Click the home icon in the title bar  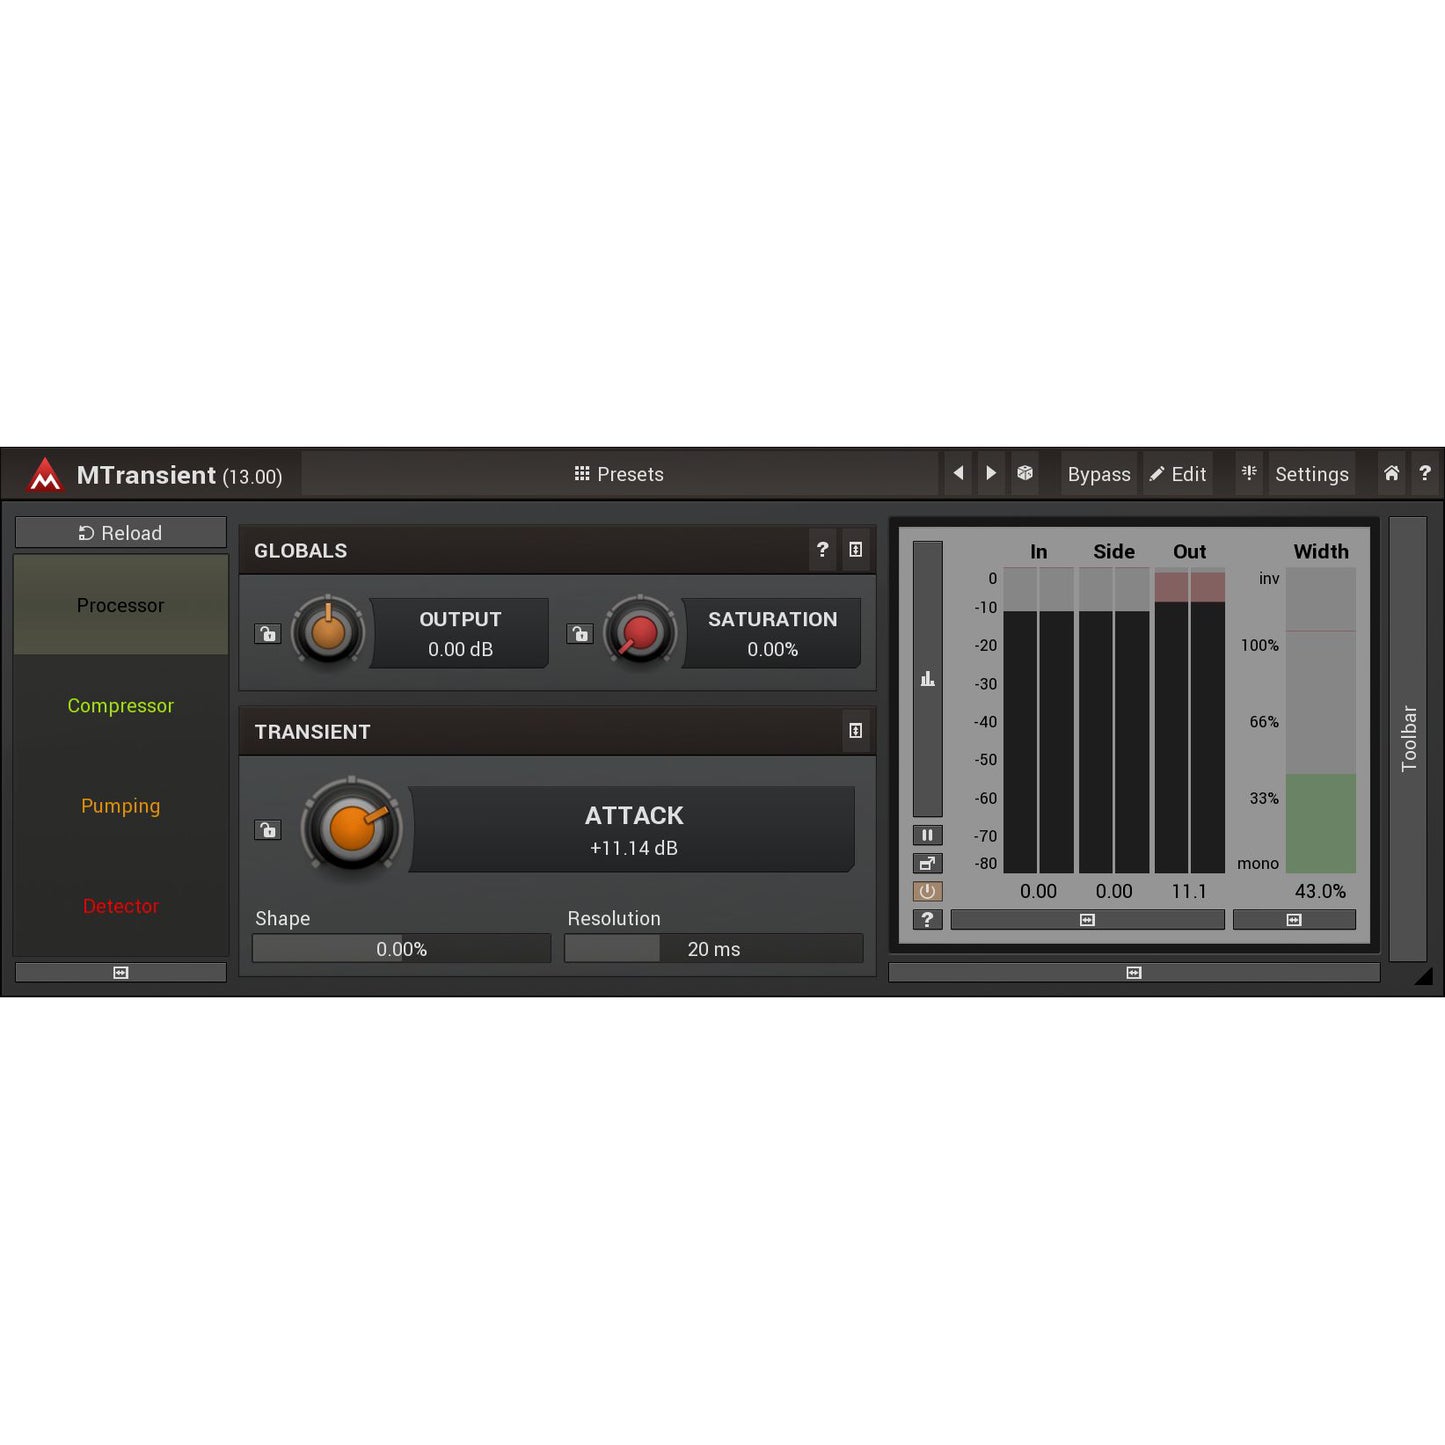coord(1391,473)
